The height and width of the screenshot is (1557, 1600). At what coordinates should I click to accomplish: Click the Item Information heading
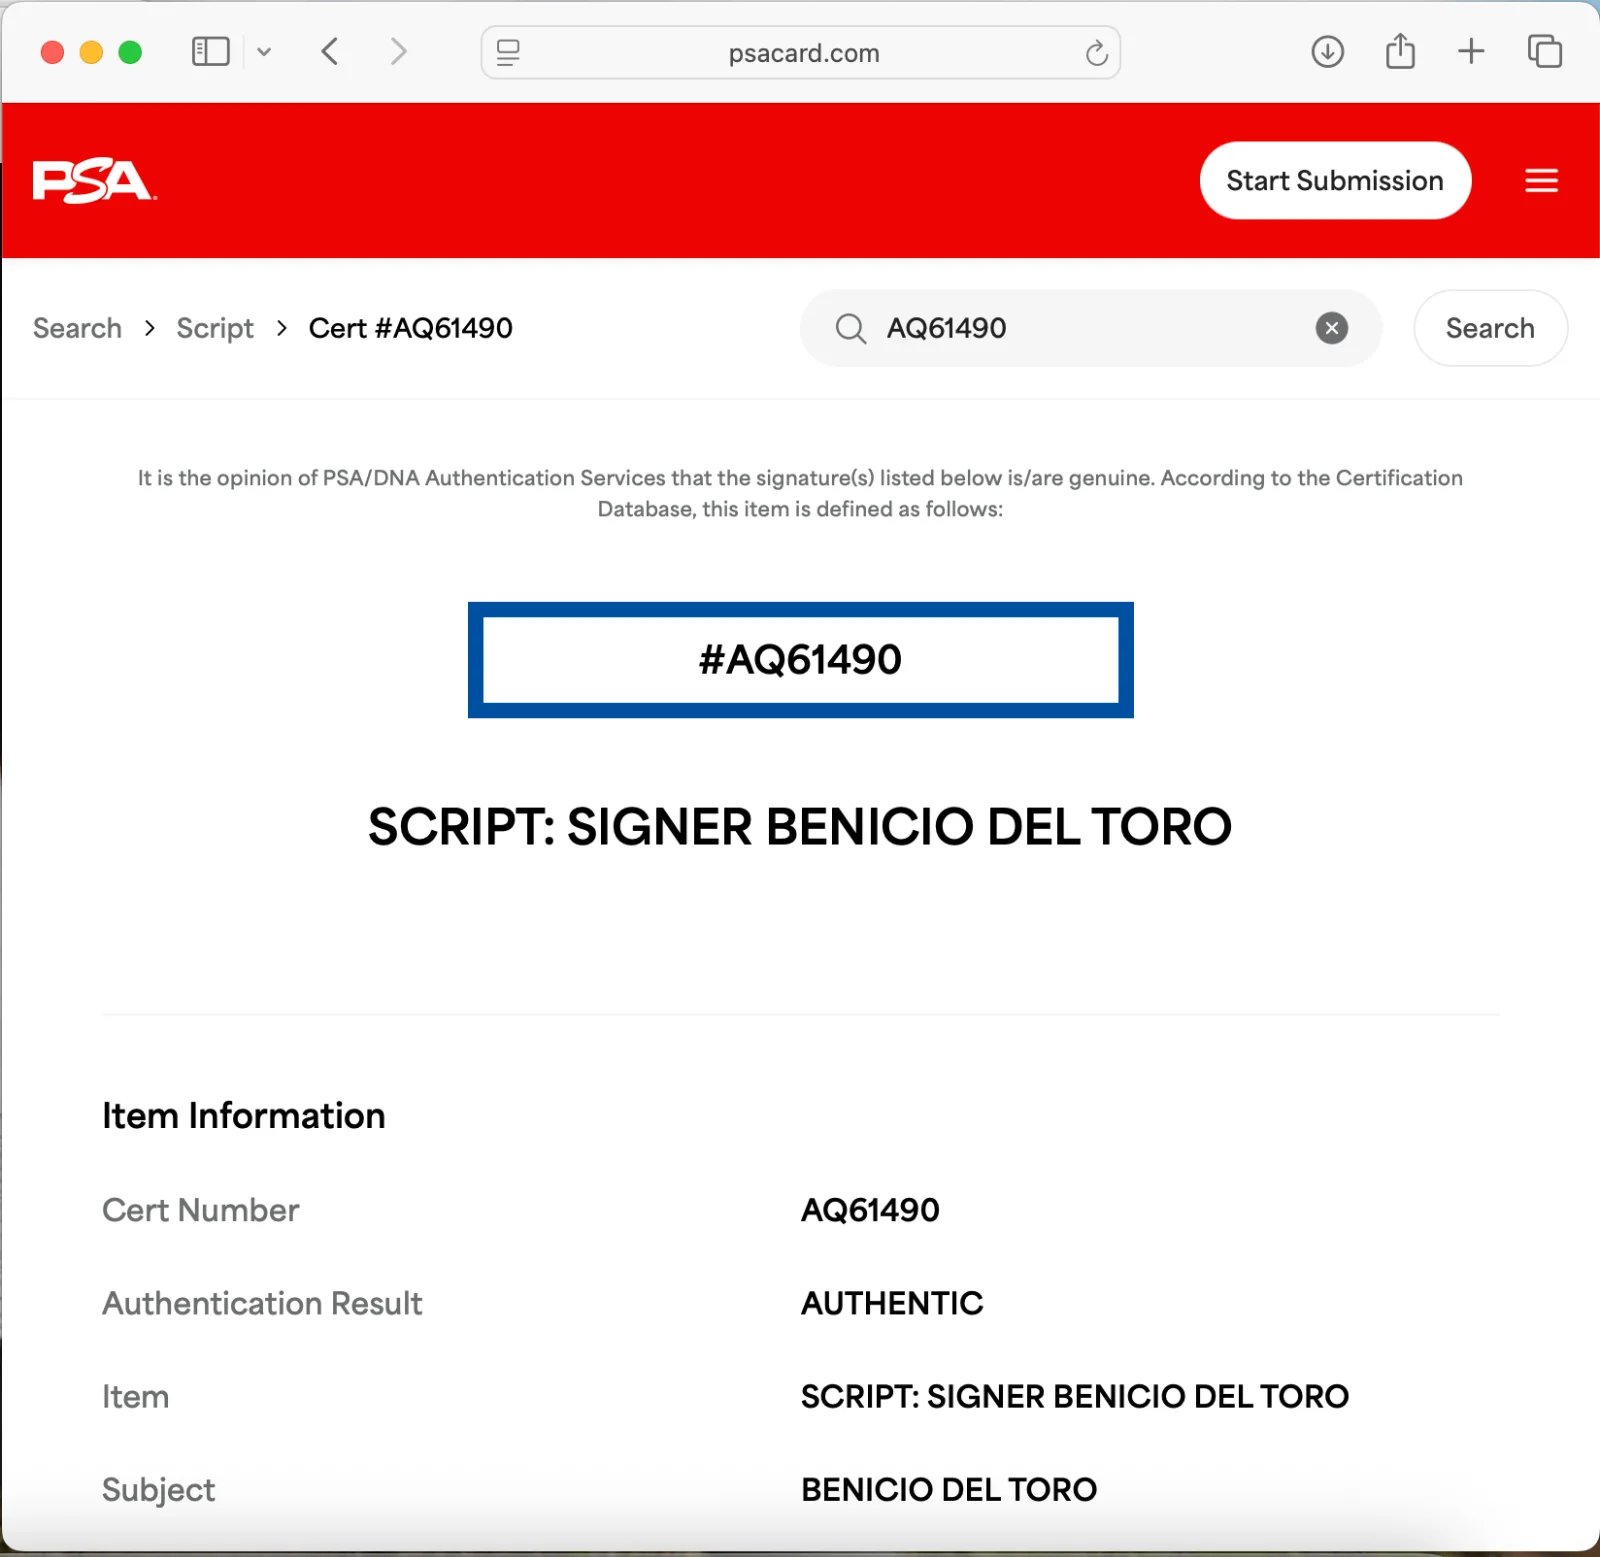point(243,1115)
